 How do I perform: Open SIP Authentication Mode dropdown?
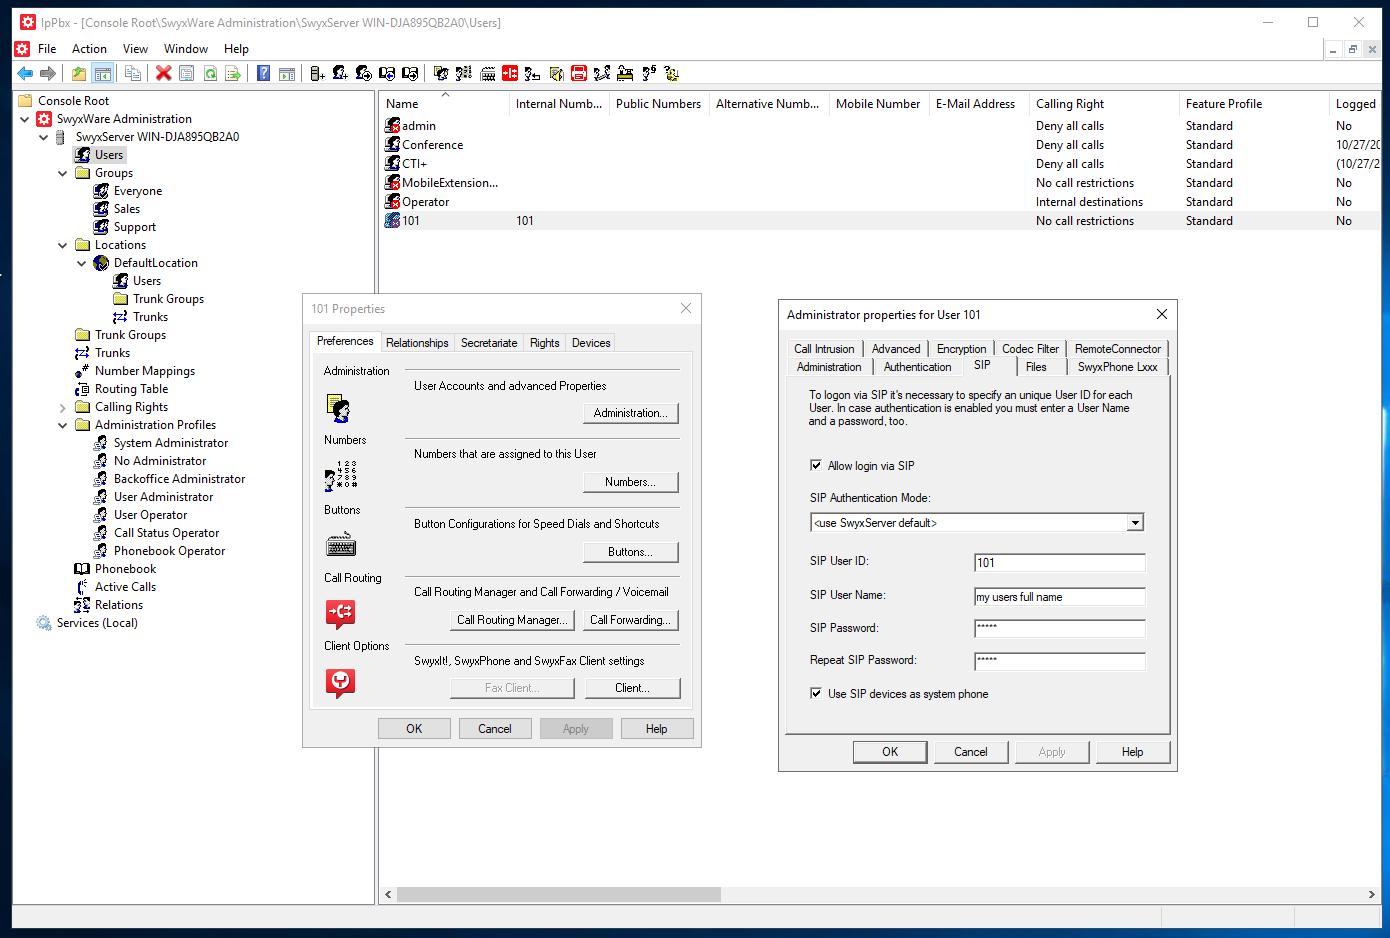(x=1135, y=523)
